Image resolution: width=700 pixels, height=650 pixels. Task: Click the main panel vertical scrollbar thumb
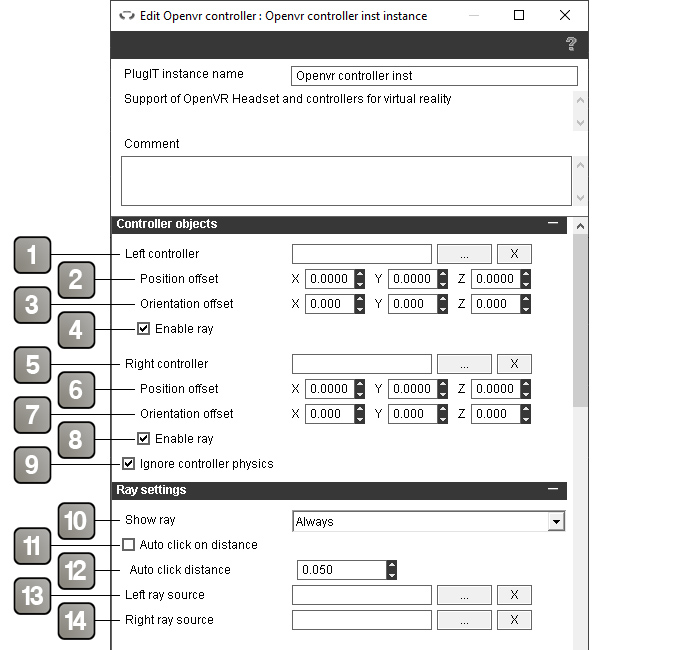point(580,320)
